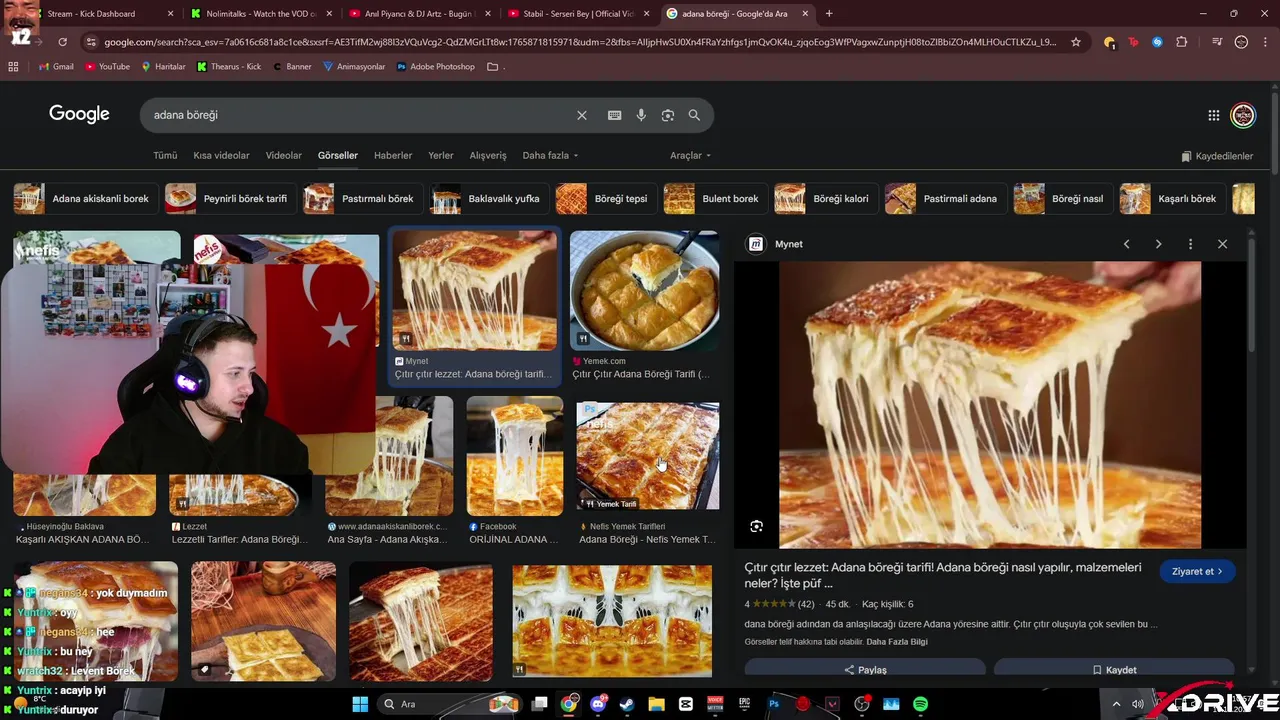Open the Haritalar bookmark
Viewport: 1280px width, 720px height.
164,67
